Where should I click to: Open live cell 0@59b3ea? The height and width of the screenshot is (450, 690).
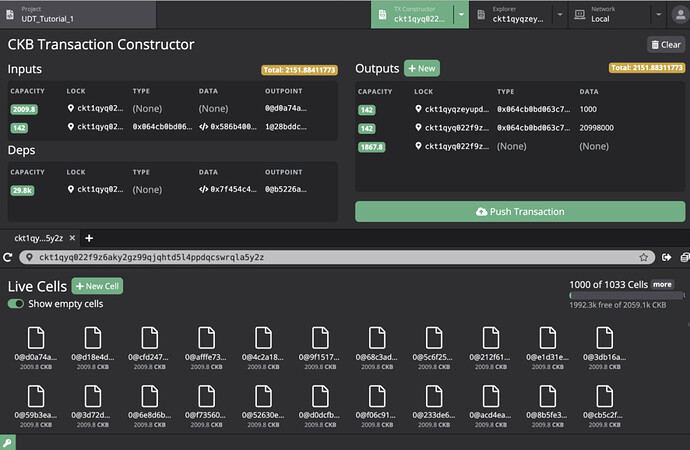pyautogui.click(x=36, y=406)
